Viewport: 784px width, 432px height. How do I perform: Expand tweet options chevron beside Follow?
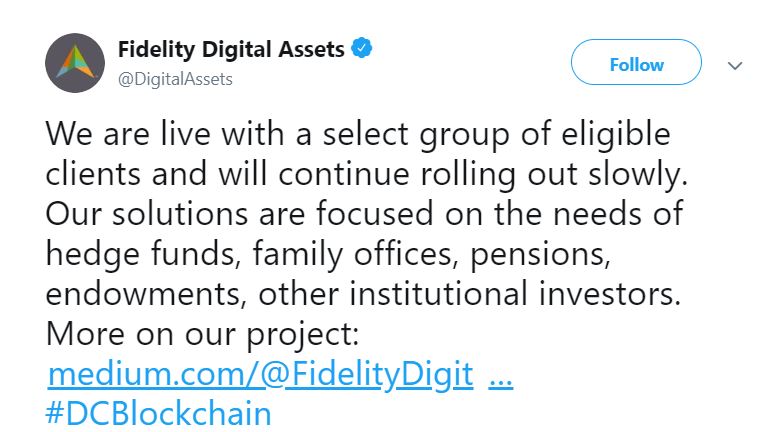[x=734, y=66]
